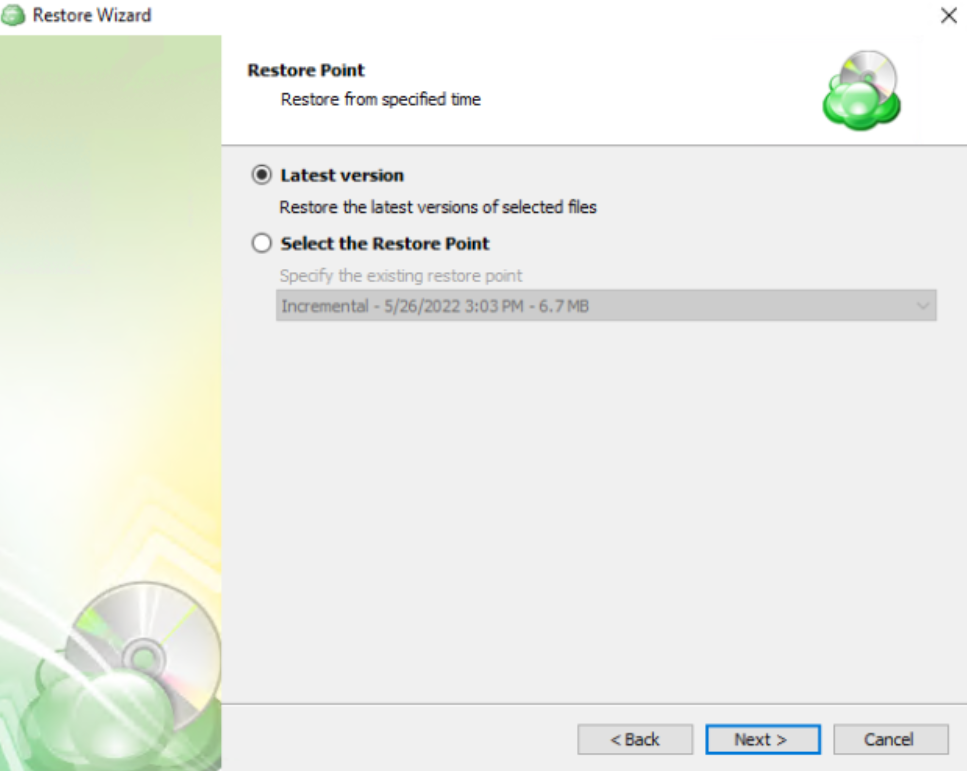Click the Latest version label text

(342, 175)
